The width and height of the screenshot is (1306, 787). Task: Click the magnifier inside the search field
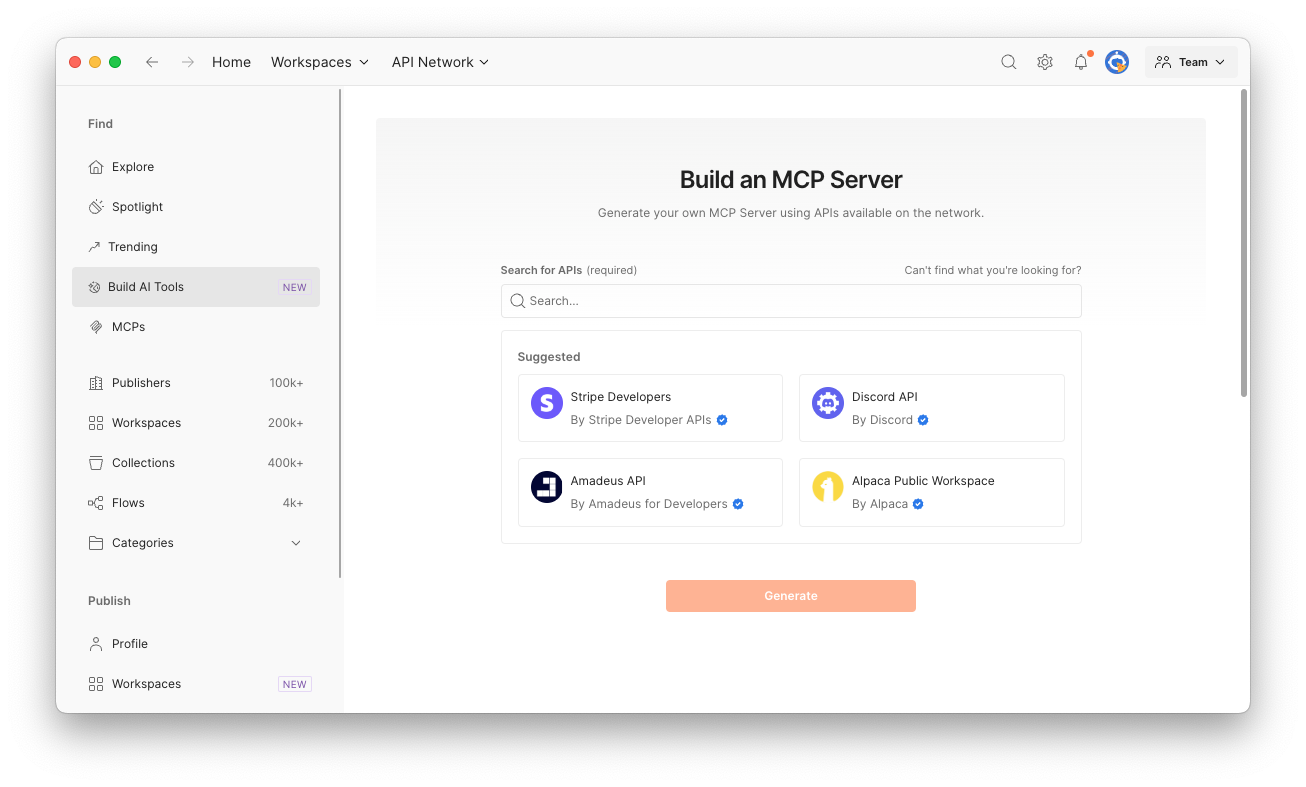click(x=517, y=301)
